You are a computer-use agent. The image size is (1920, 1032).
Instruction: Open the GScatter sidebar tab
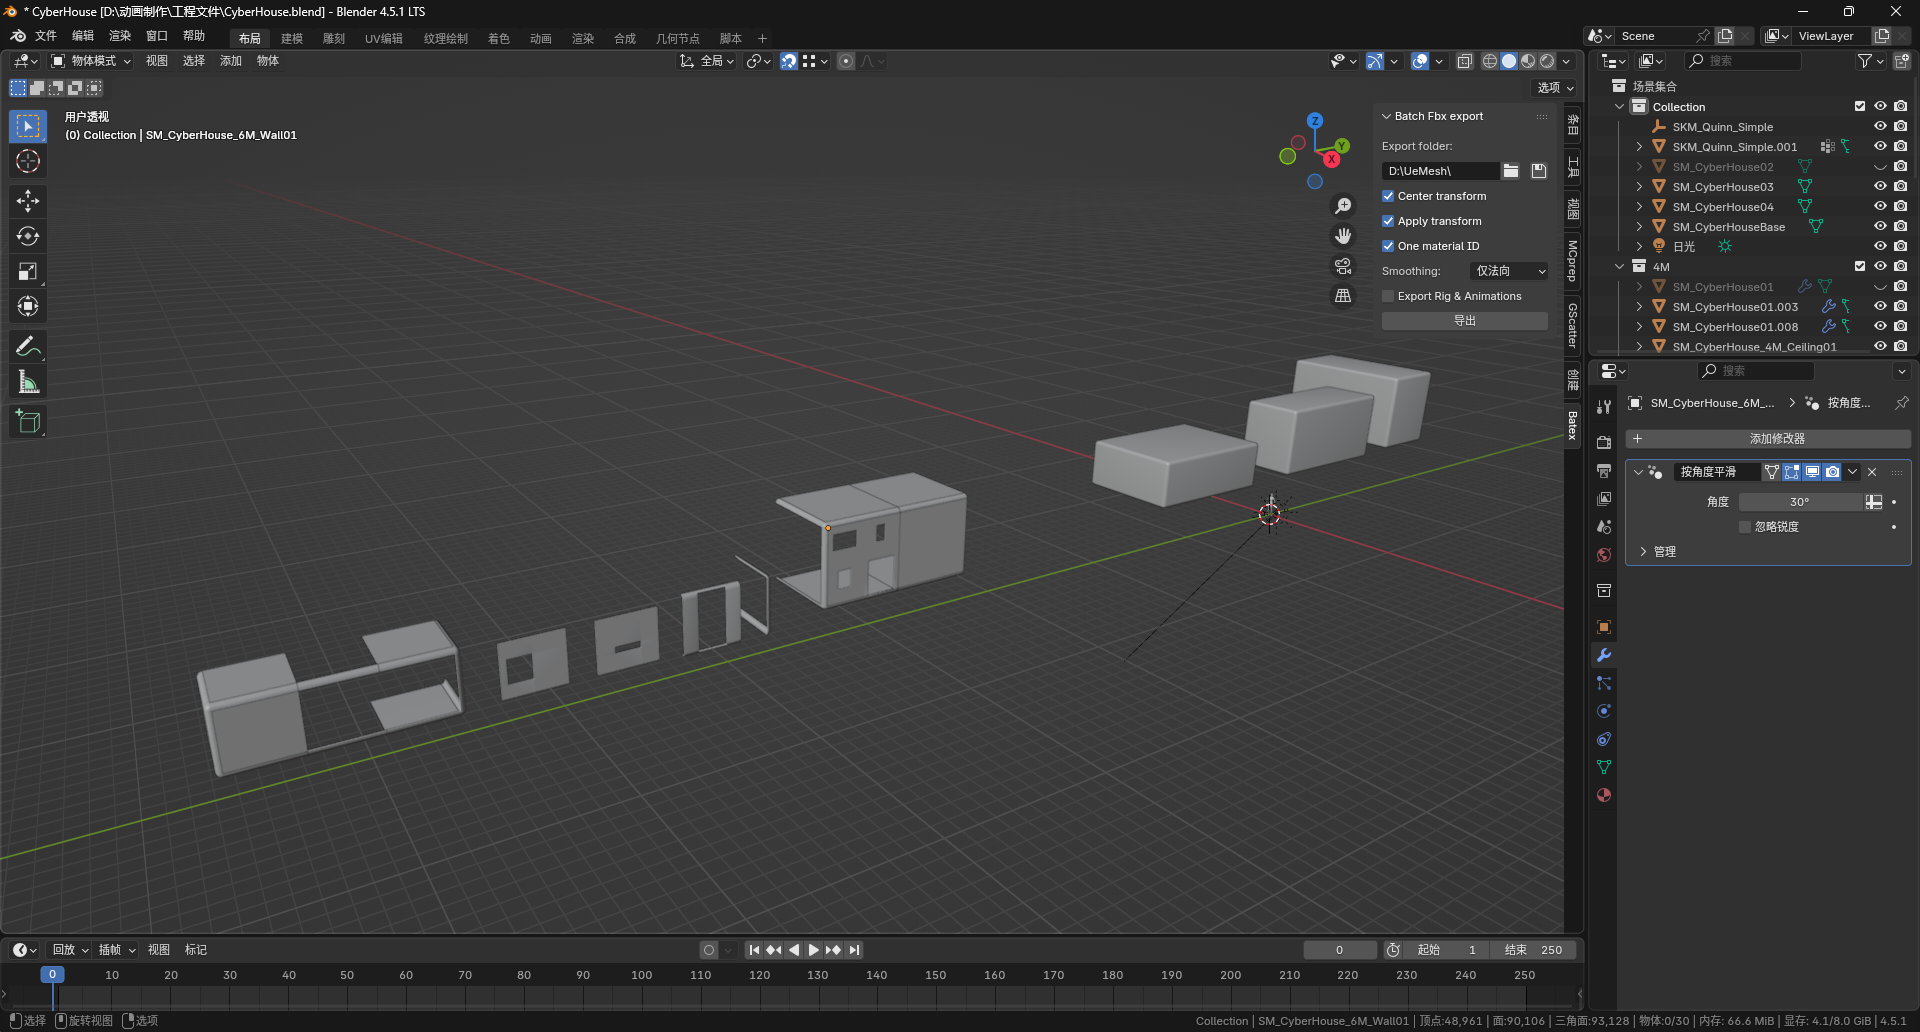[1573, 325]
